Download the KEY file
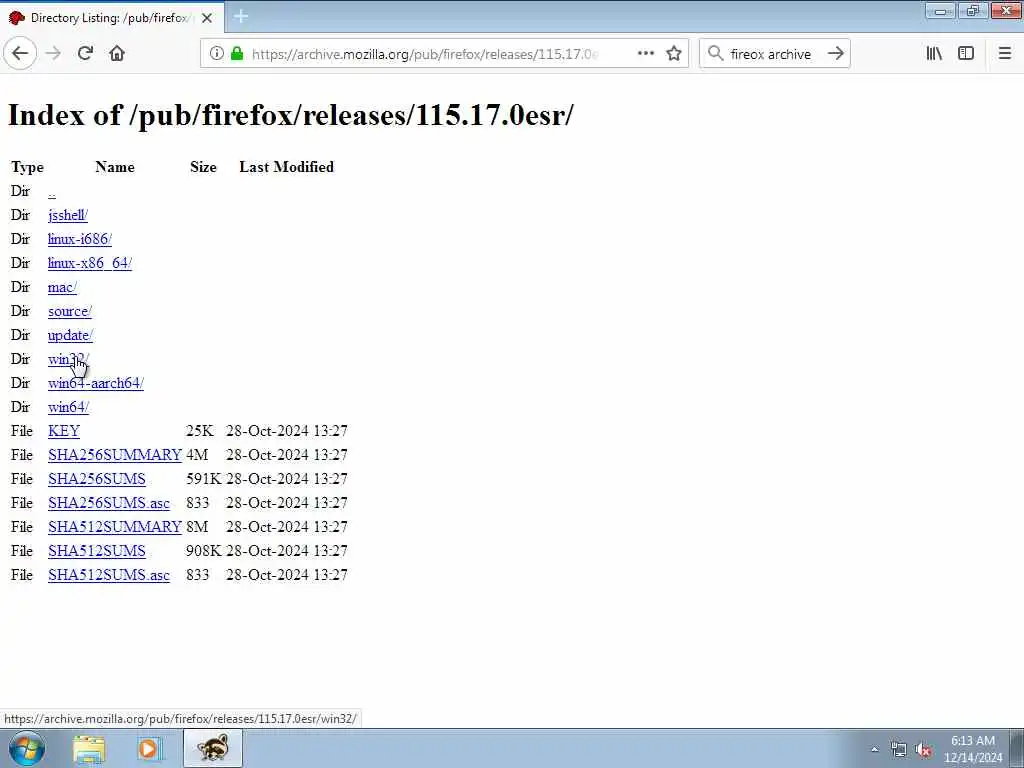 64,431
